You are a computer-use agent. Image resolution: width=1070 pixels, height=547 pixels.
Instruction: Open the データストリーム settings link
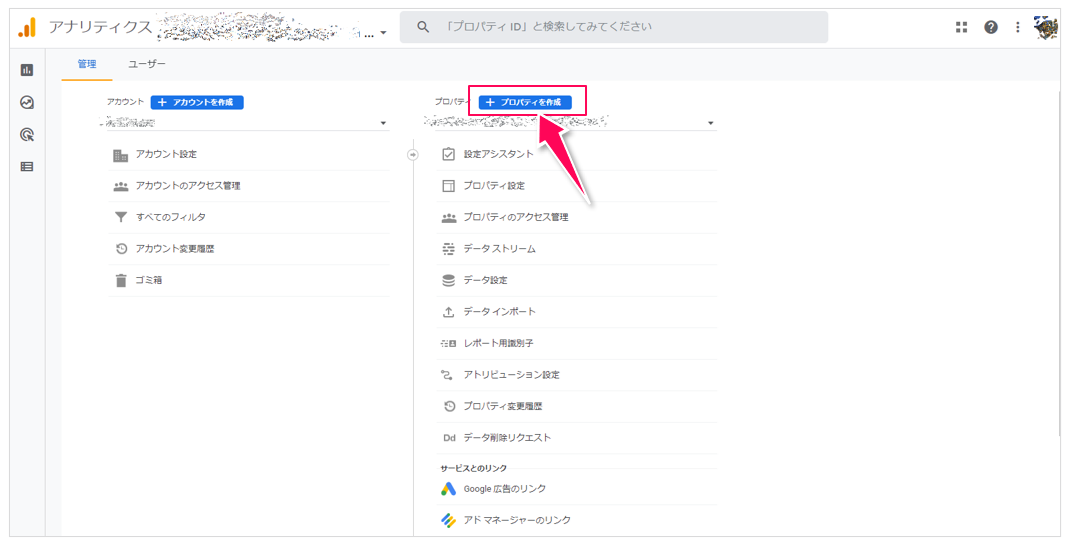pos(499,248)
